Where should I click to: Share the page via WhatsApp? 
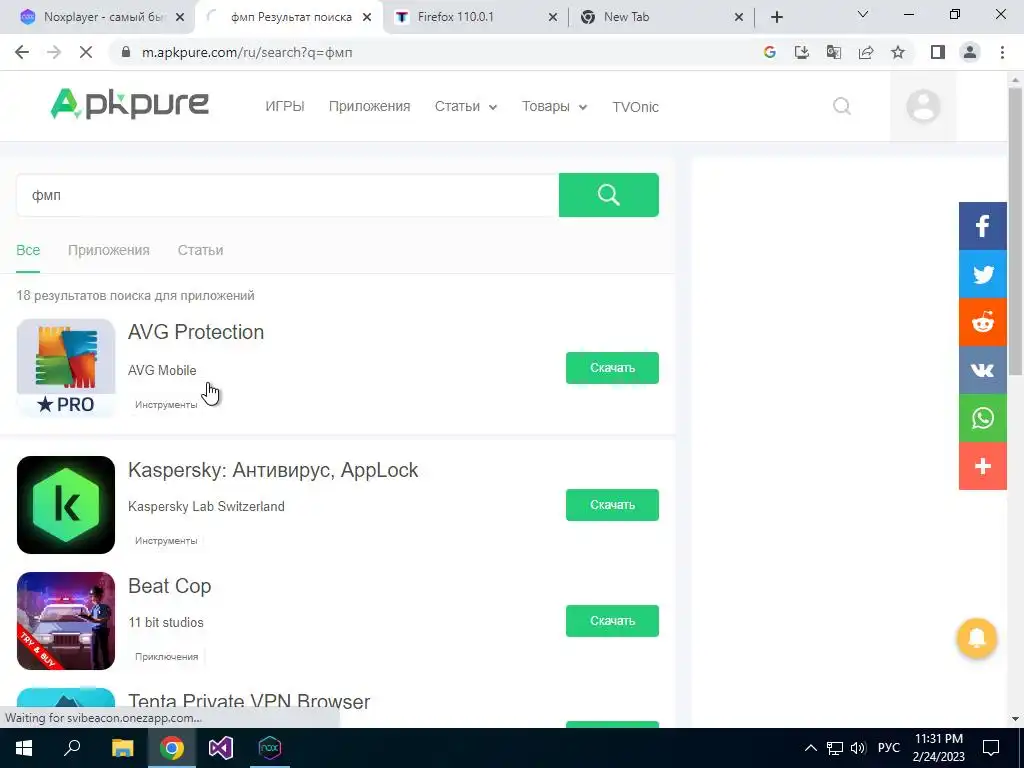(x=982, y=418)
